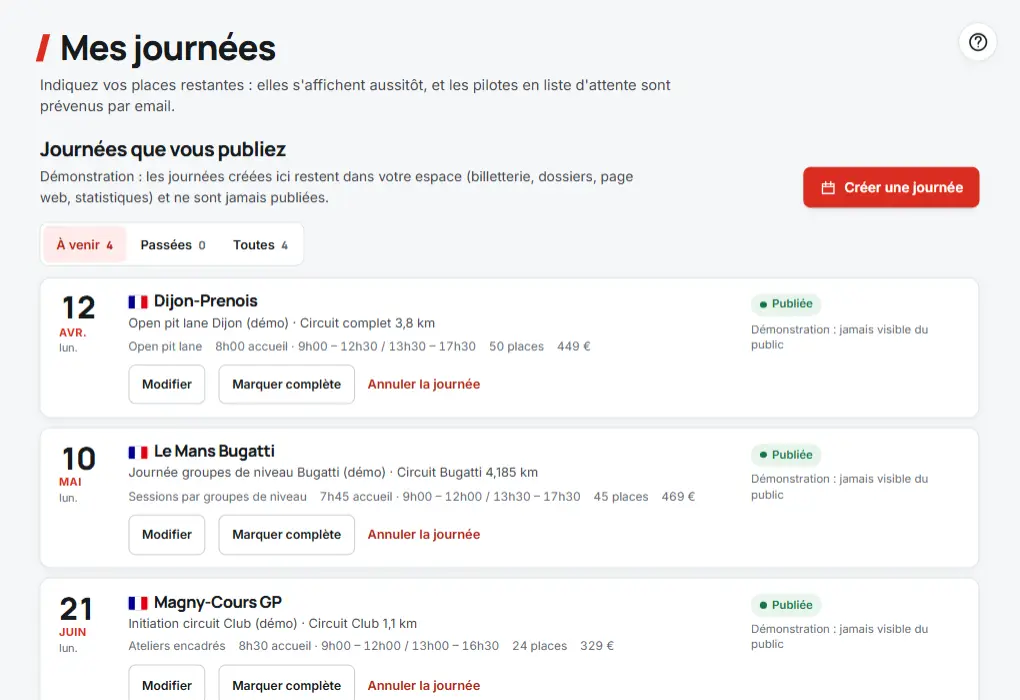Cancel the Magny-Cours GP journée
This screenshot has height=700, width=1020.
423,685
